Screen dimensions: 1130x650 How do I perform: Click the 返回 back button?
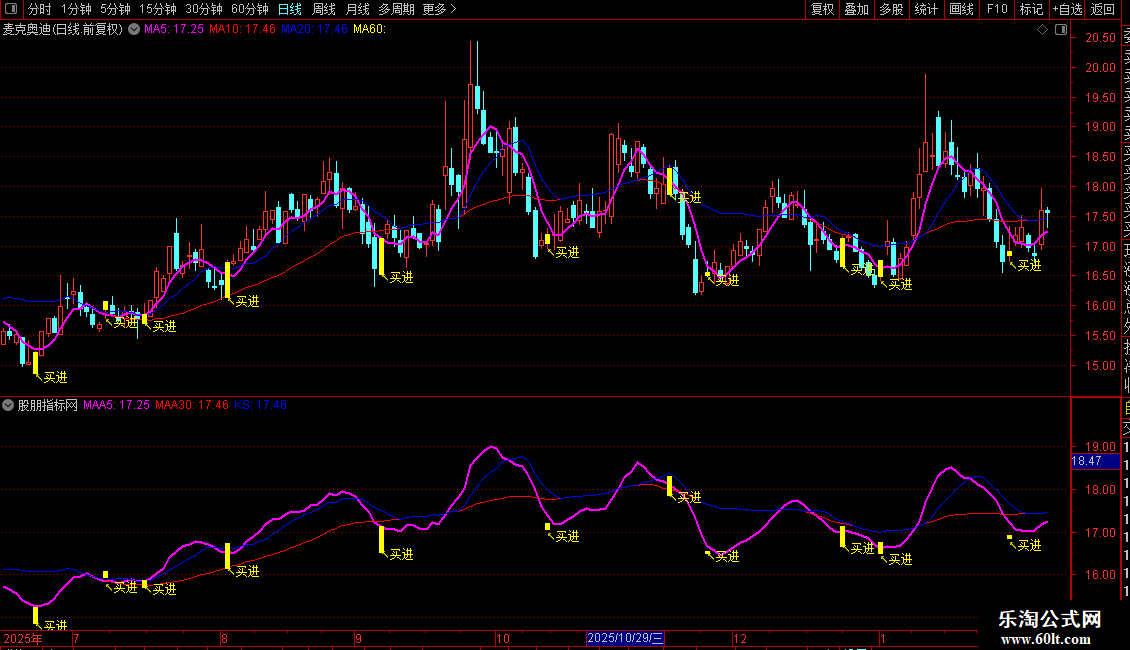[x=1103, y=9]
